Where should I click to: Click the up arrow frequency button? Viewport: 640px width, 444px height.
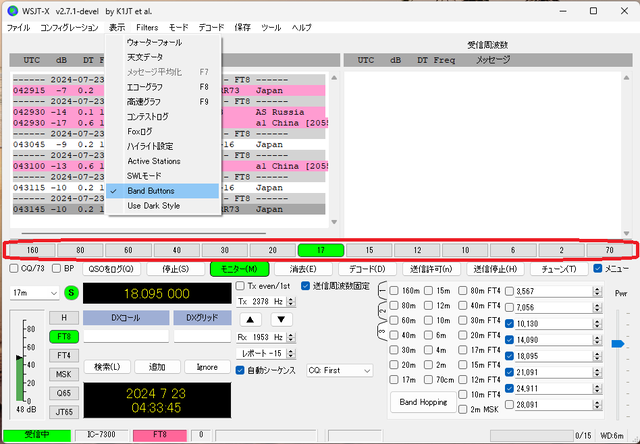coord(250,319)
